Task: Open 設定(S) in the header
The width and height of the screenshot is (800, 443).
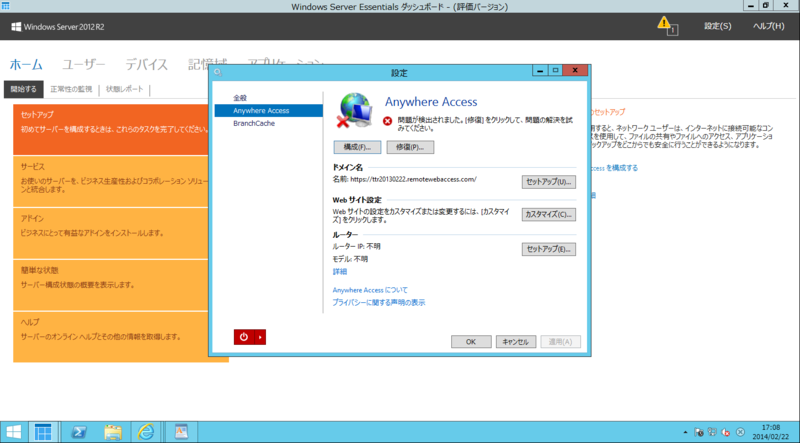Action: [x=717, y=26]
